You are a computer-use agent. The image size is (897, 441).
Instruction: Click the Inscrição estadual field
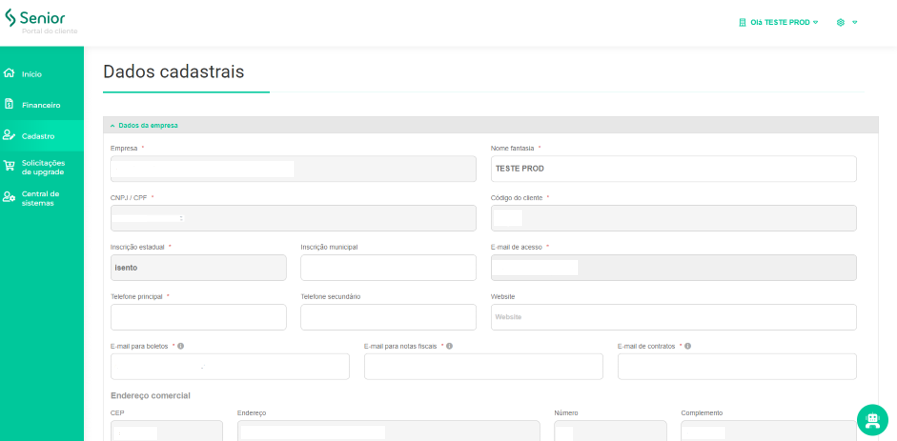[198, 267]
